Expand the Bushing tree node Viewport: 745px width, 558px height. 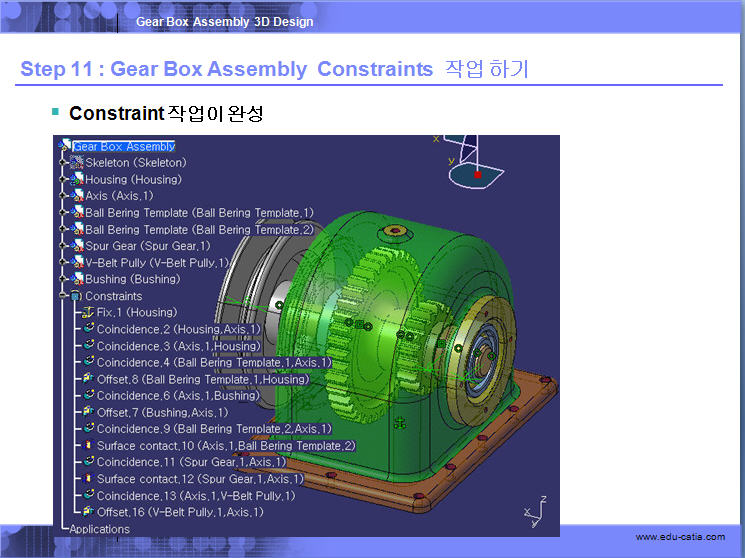63,279
